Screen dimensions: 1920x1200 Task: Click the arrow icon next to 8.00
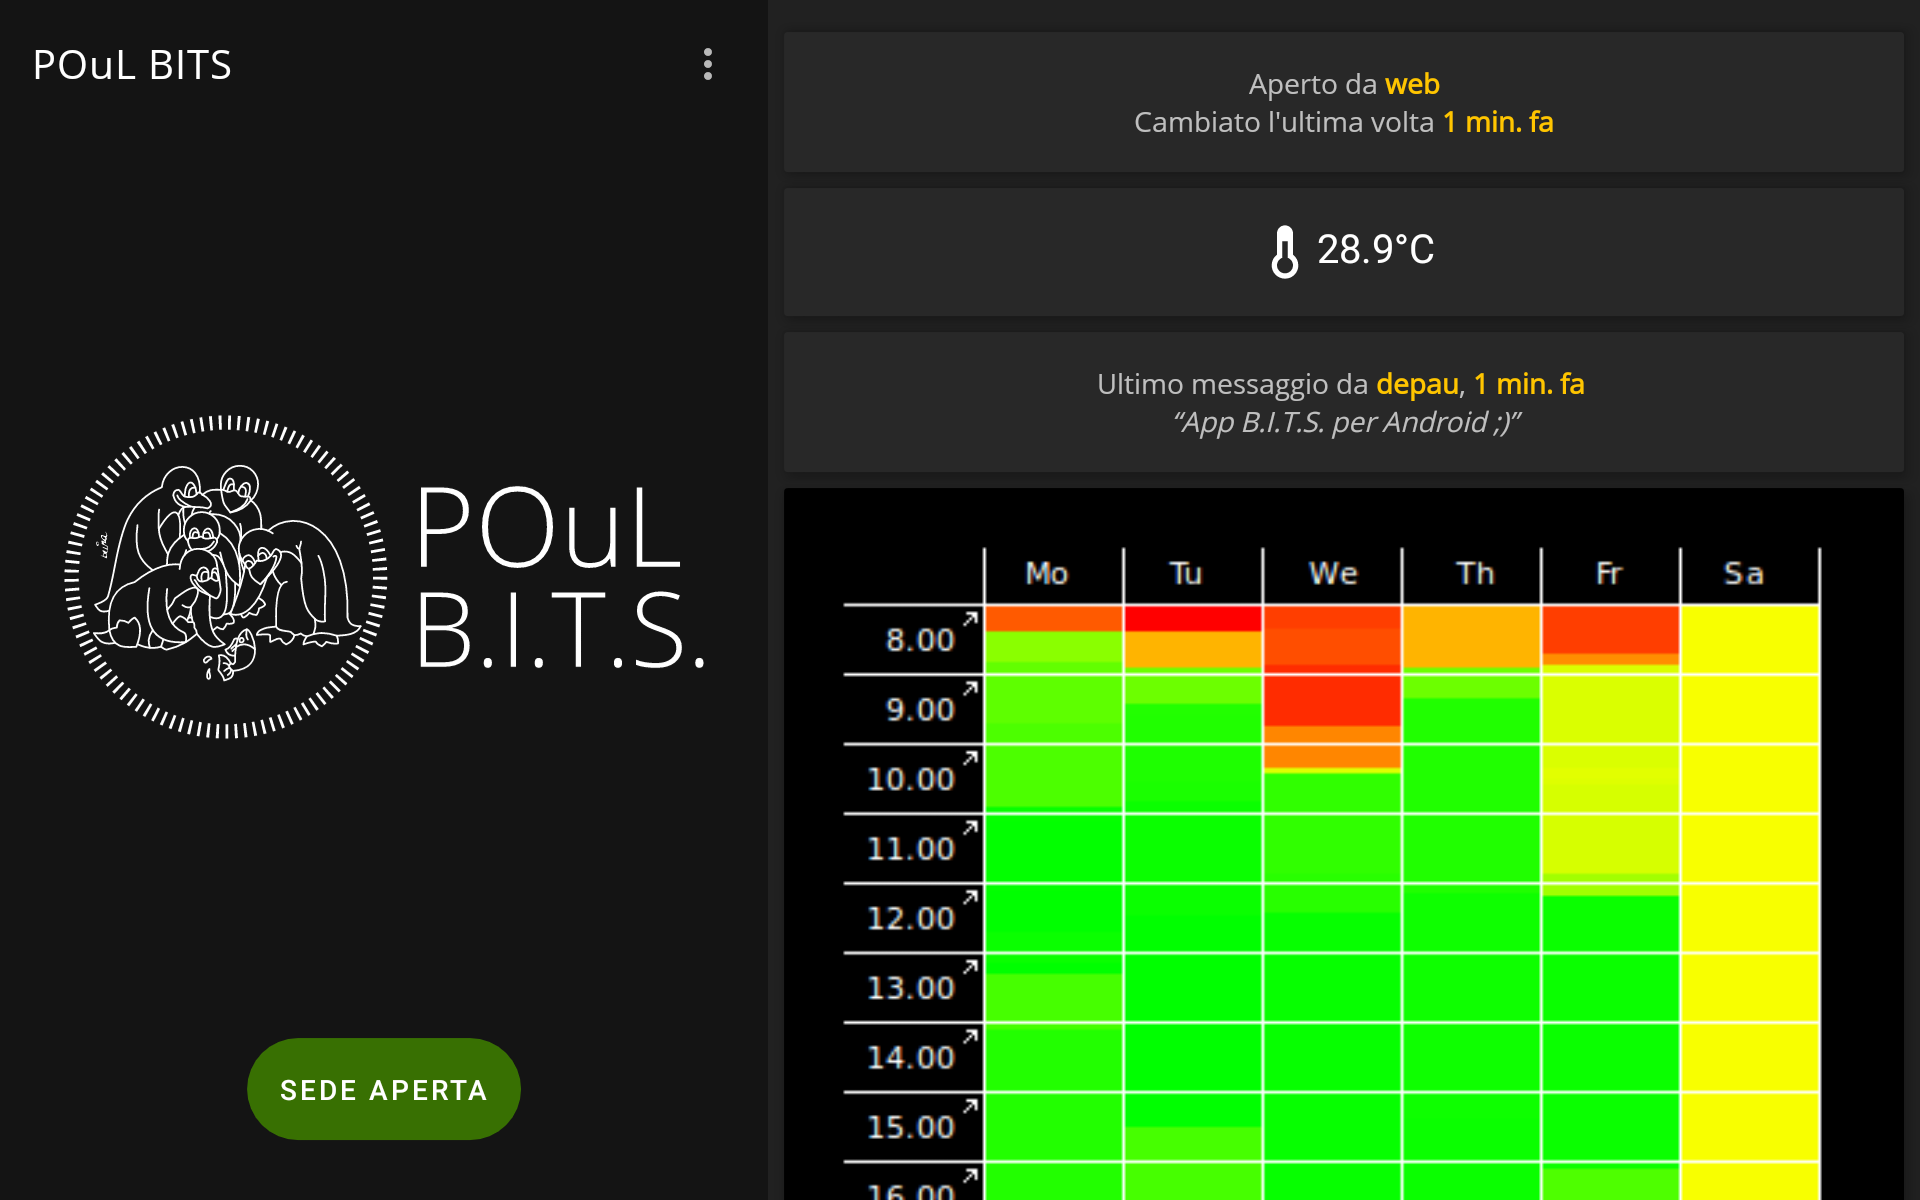[970, 619]
